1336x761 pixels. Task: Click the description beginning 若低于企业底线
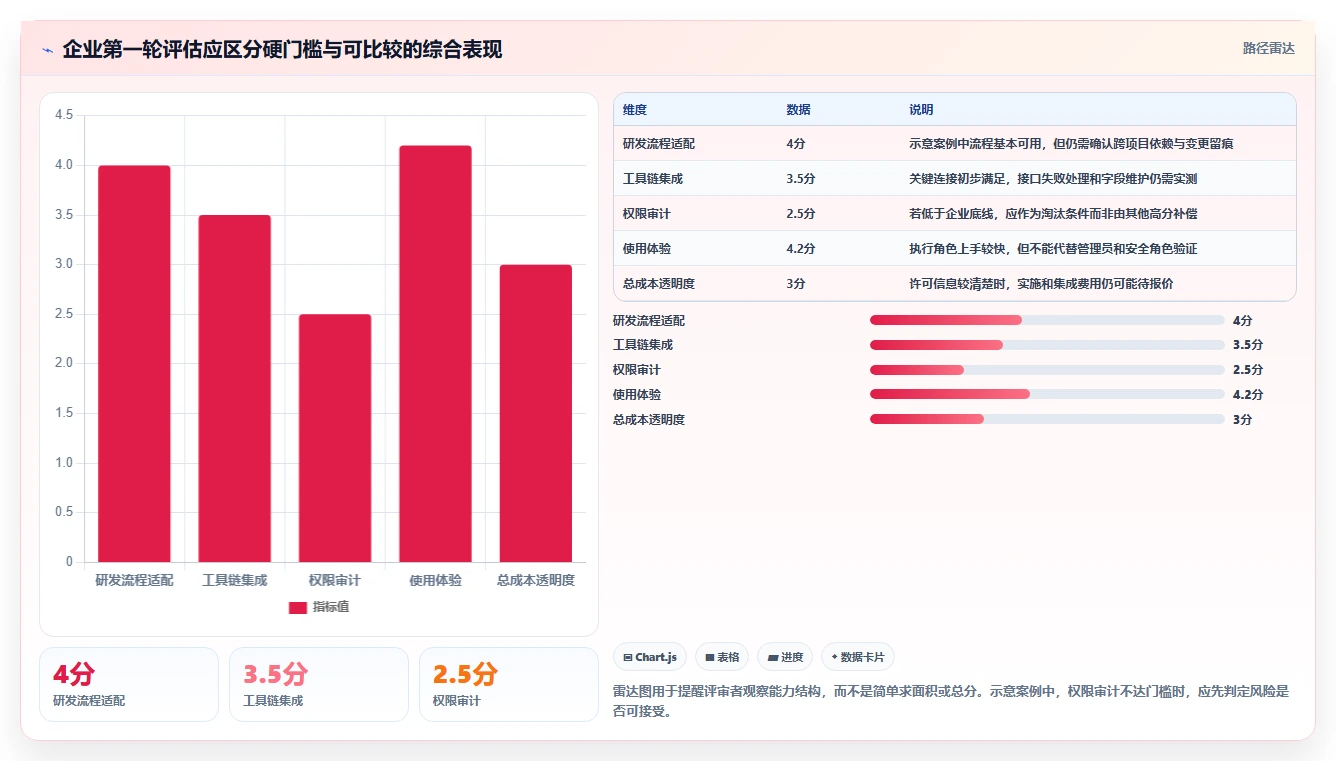(x=1053, y=214)
